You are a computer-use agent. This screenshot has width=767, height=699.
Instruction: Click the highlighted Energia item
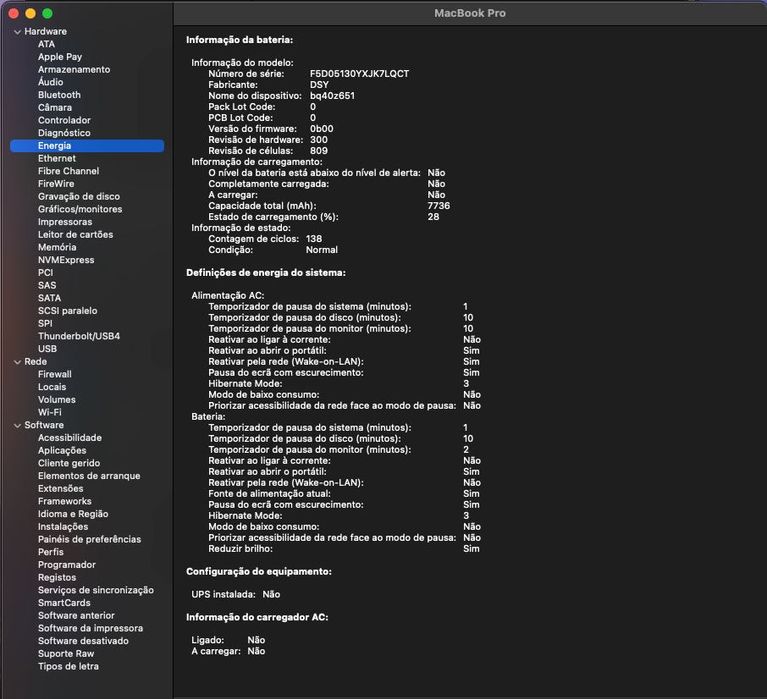click(55, 146)
